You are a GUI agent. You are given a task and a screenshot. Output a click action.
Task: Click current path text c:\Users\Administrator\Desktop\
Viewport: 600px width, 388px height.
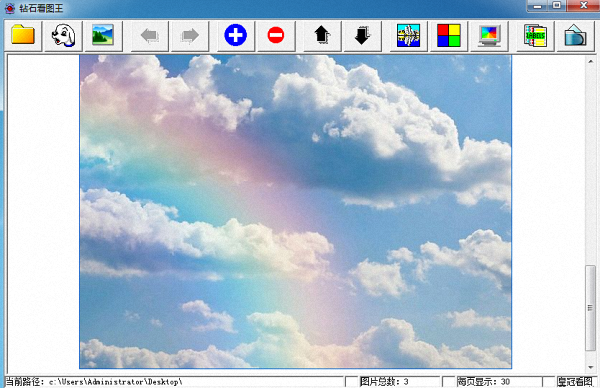[116, 381]
